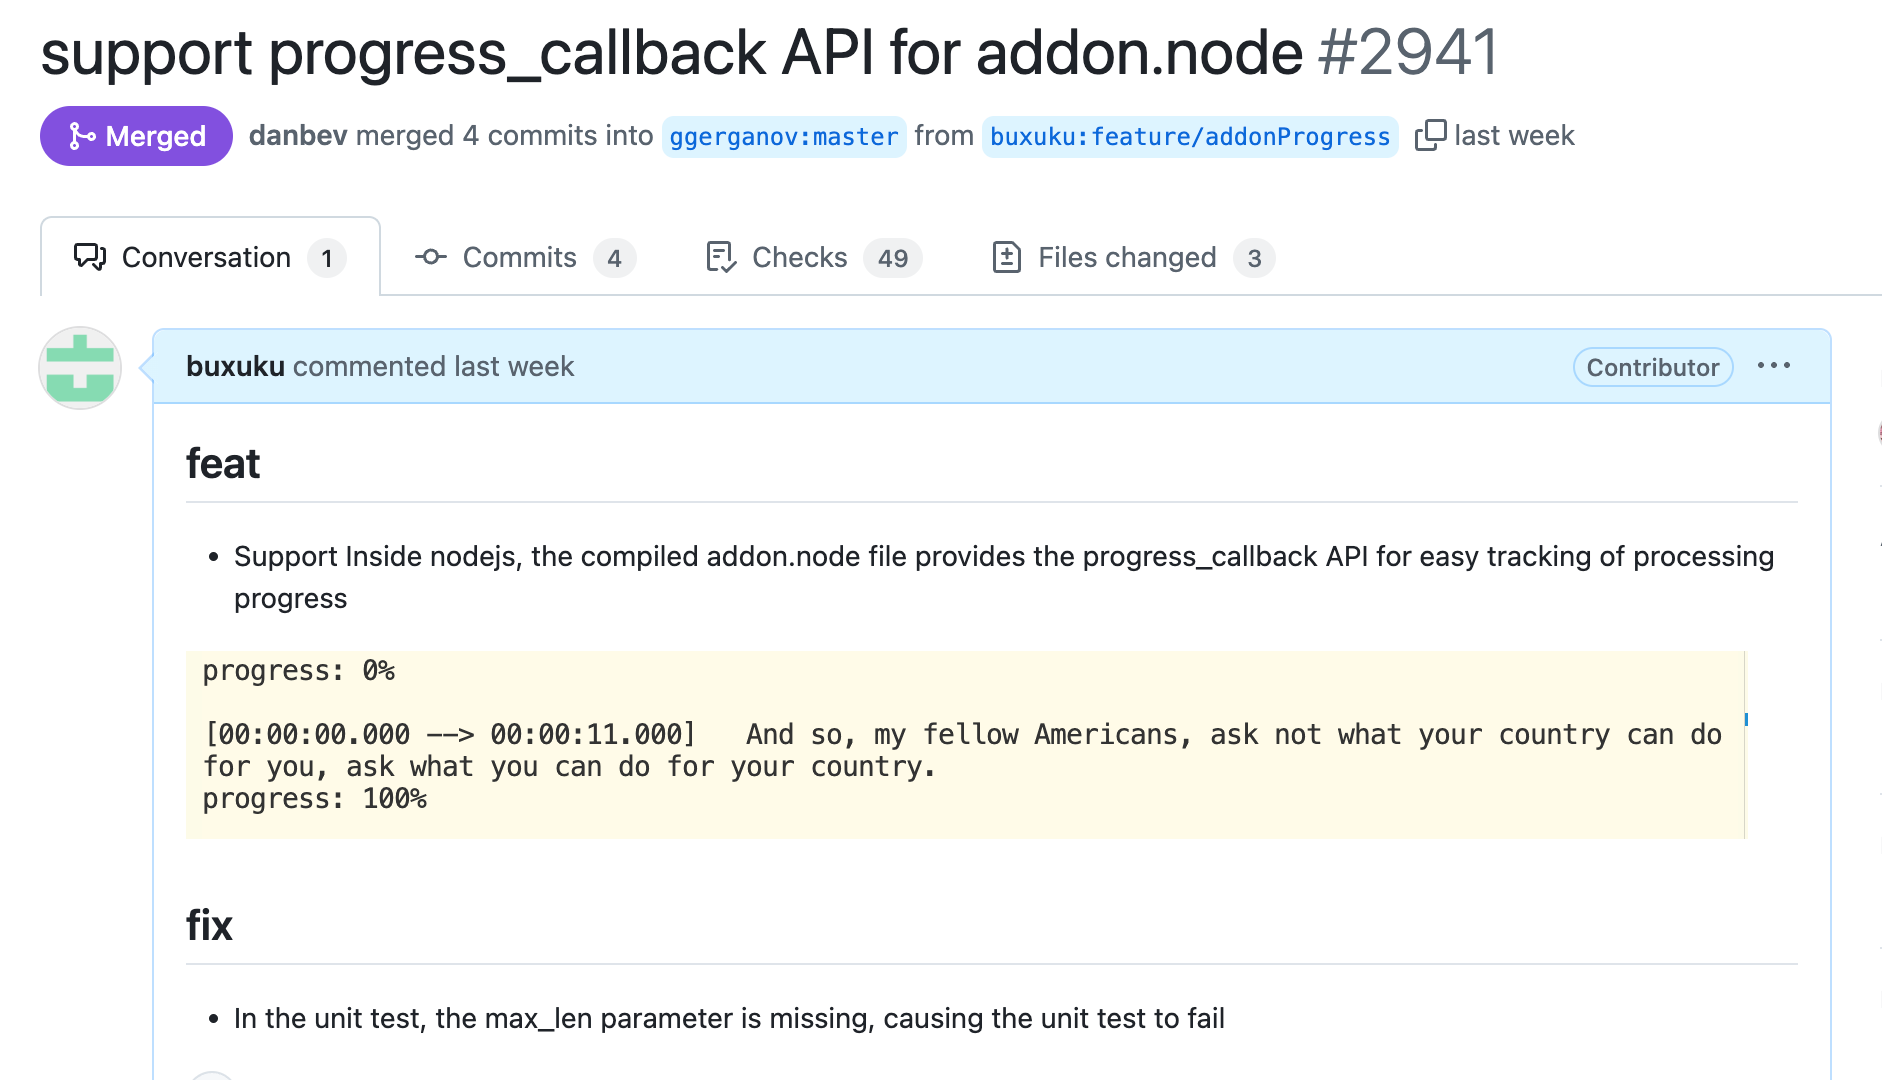The image size is (1882, 1080).
Task: Open the ggerganov:master branch link
Action: click(x=784, y=136)
